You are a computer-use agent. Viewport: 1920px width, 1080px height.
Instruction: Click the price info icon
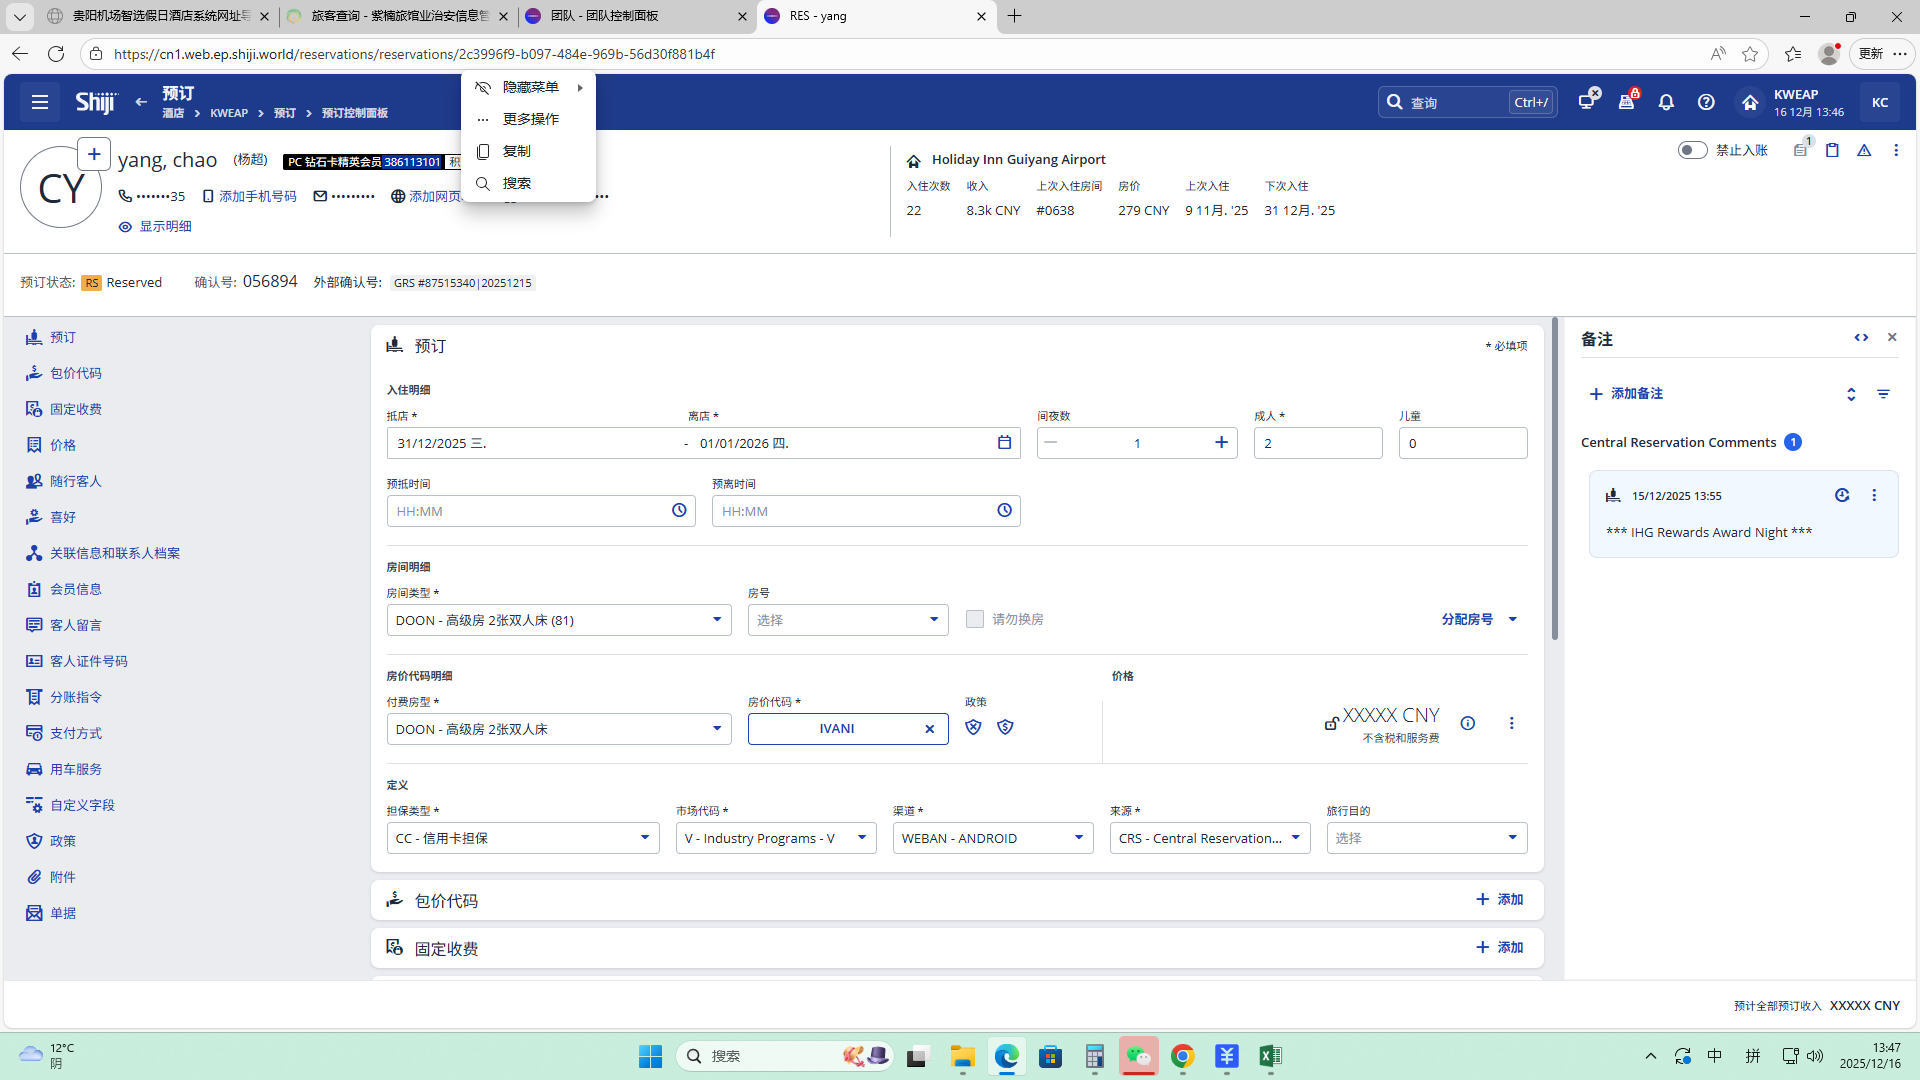pyautogui.click(x=1467, y=723)
